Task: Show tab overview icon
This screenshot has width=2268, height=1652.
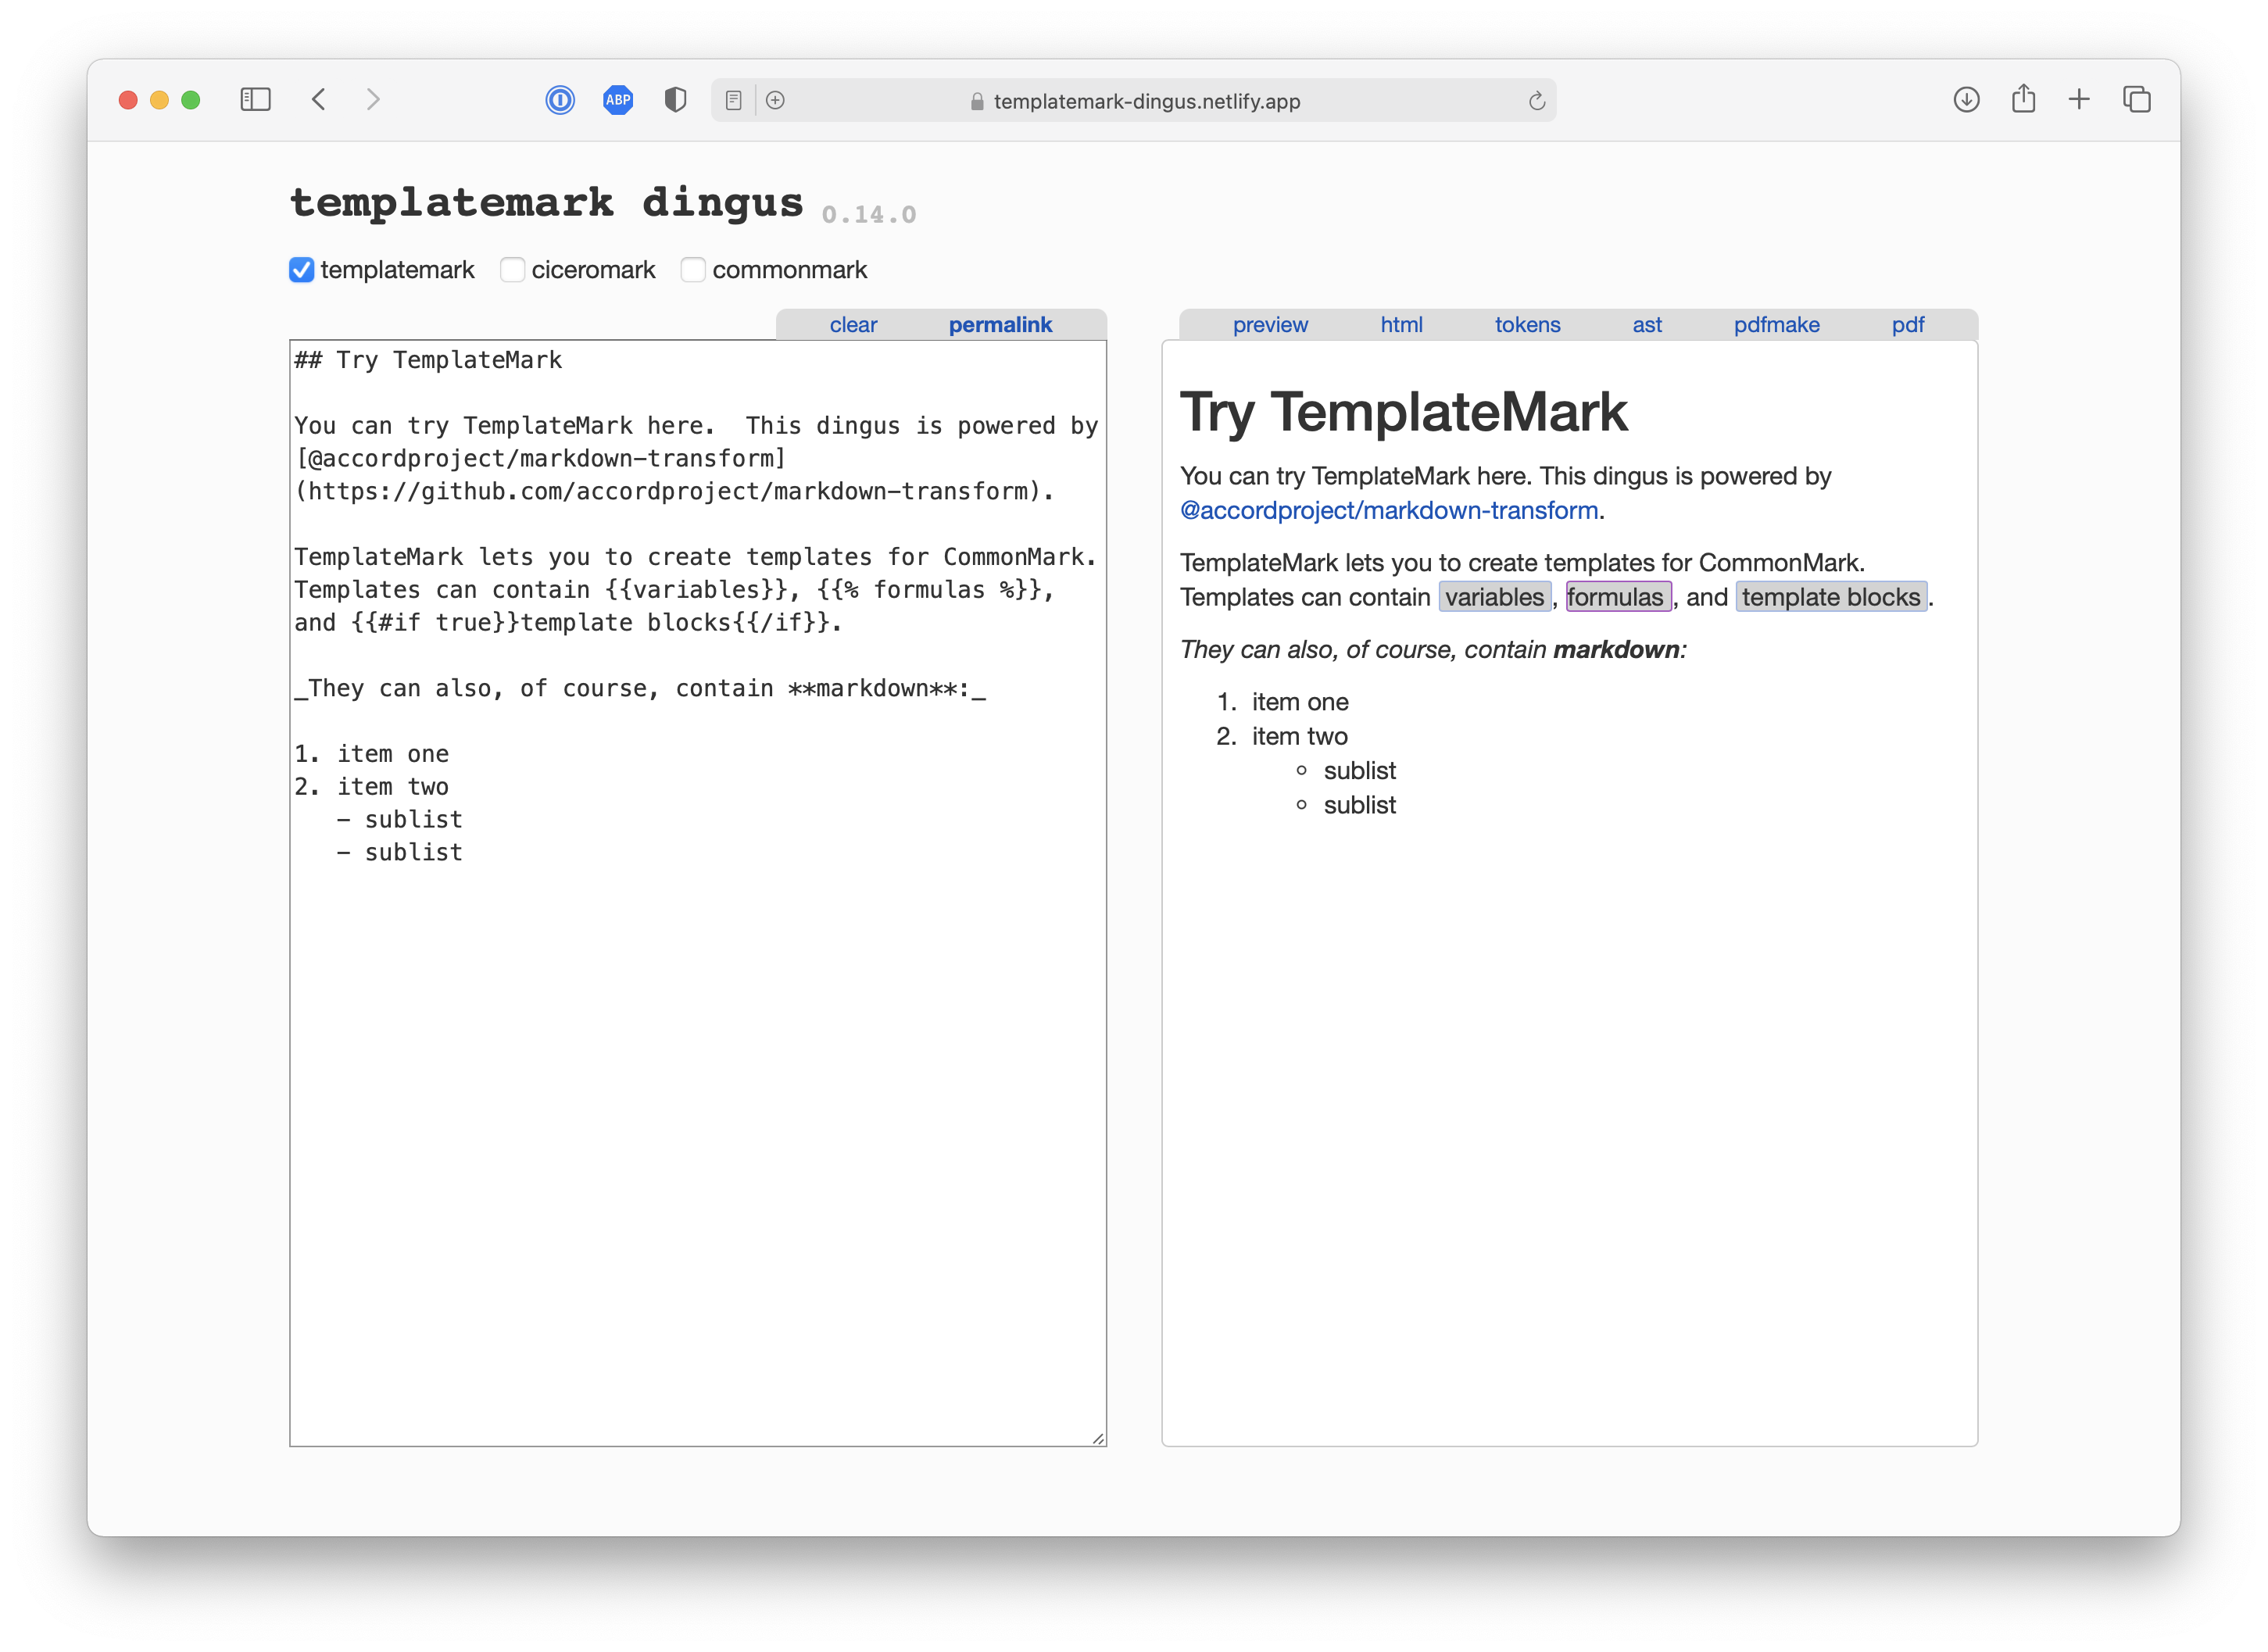Action: [2136, 100]
